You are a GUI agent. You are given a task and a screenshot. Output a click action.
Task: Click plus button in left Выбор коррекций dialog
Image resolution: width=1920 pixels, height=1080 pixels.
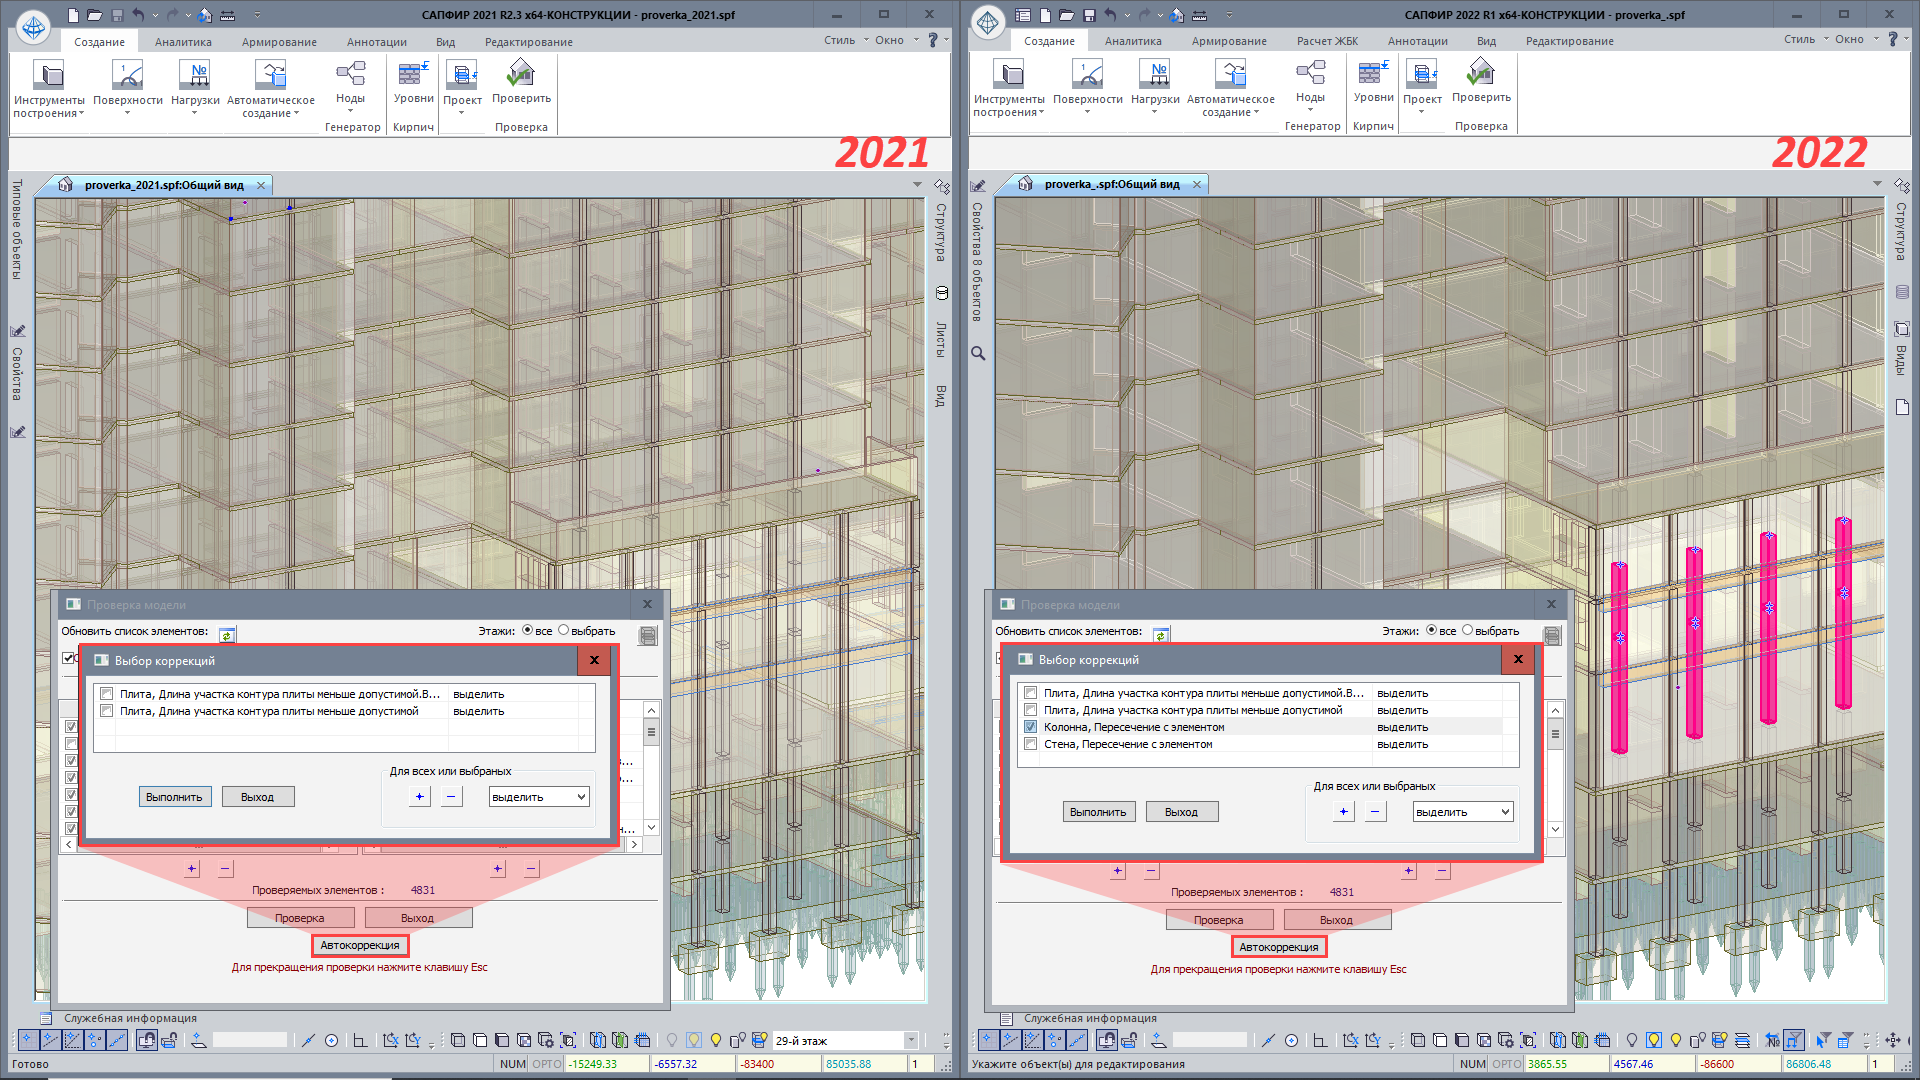[420, 797]
